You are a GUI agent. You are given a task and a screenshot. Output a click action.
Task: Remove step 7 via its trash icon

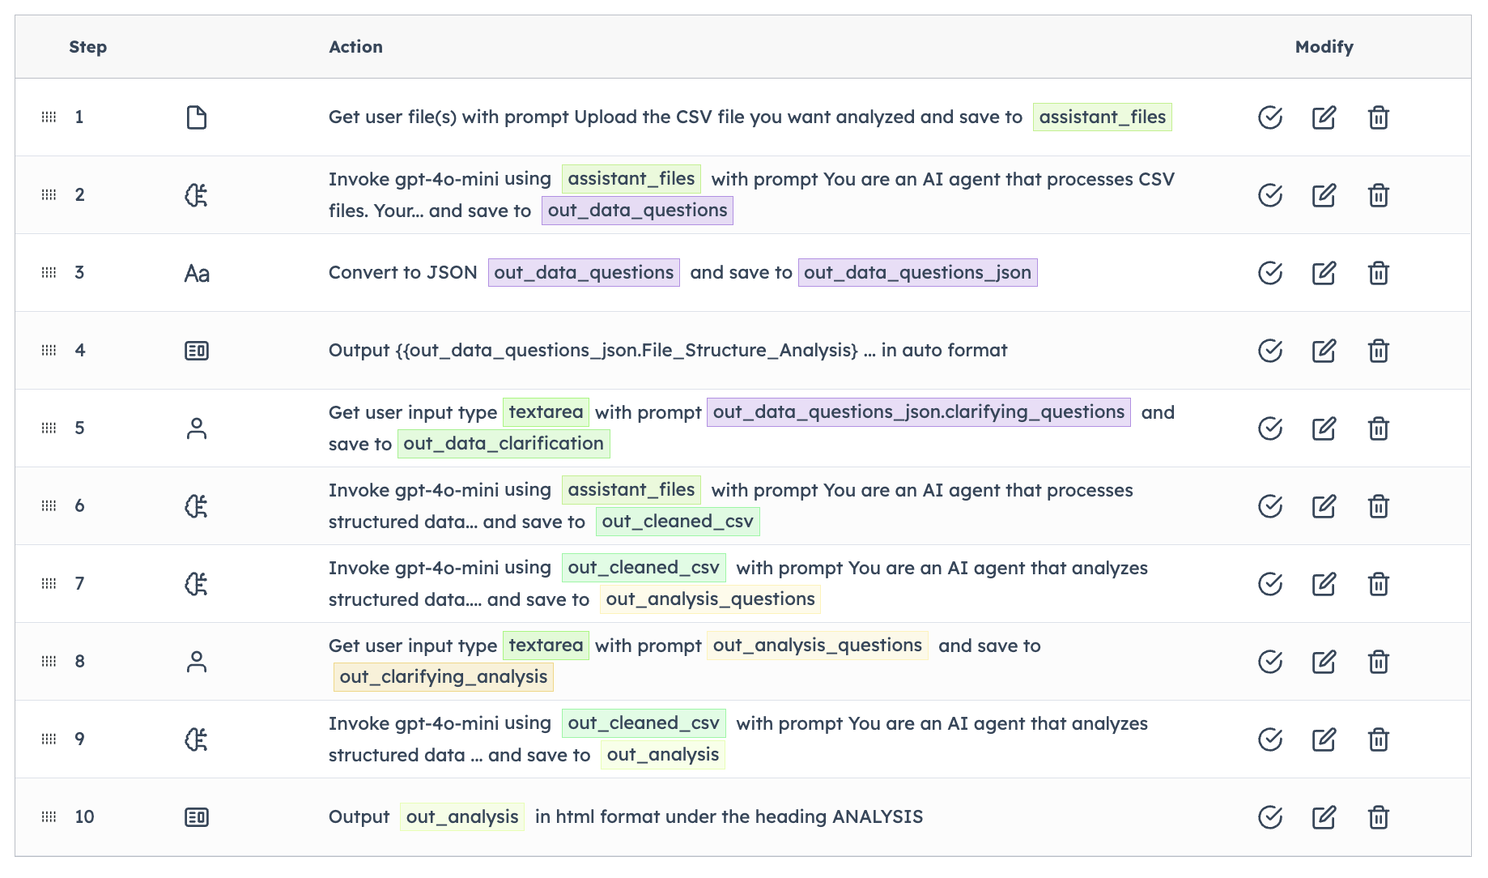point(1378,584)
